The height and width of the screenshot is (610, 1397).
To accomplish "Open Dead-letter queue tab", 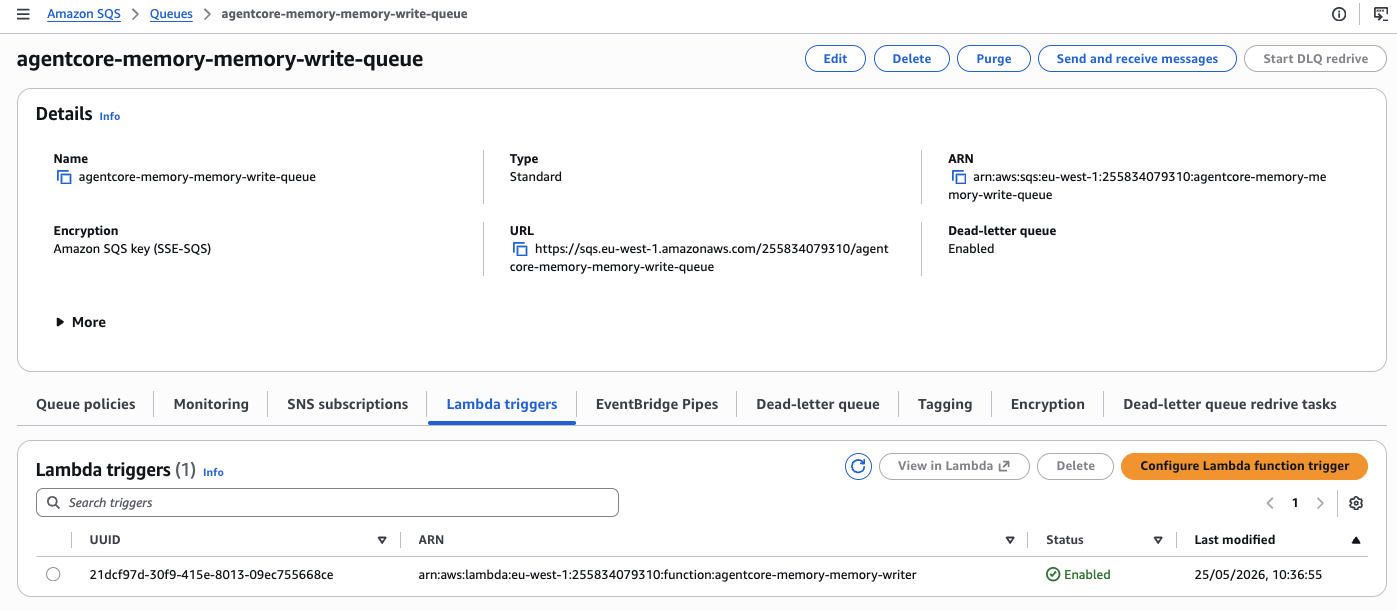I will [818, 404].
